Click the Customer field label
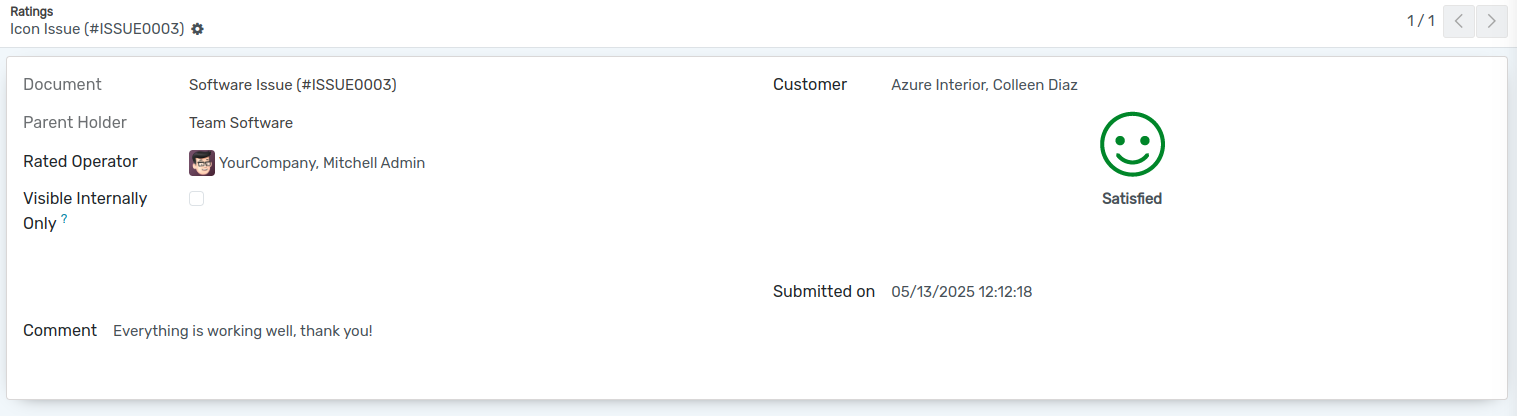 click(x=810, y=85)
